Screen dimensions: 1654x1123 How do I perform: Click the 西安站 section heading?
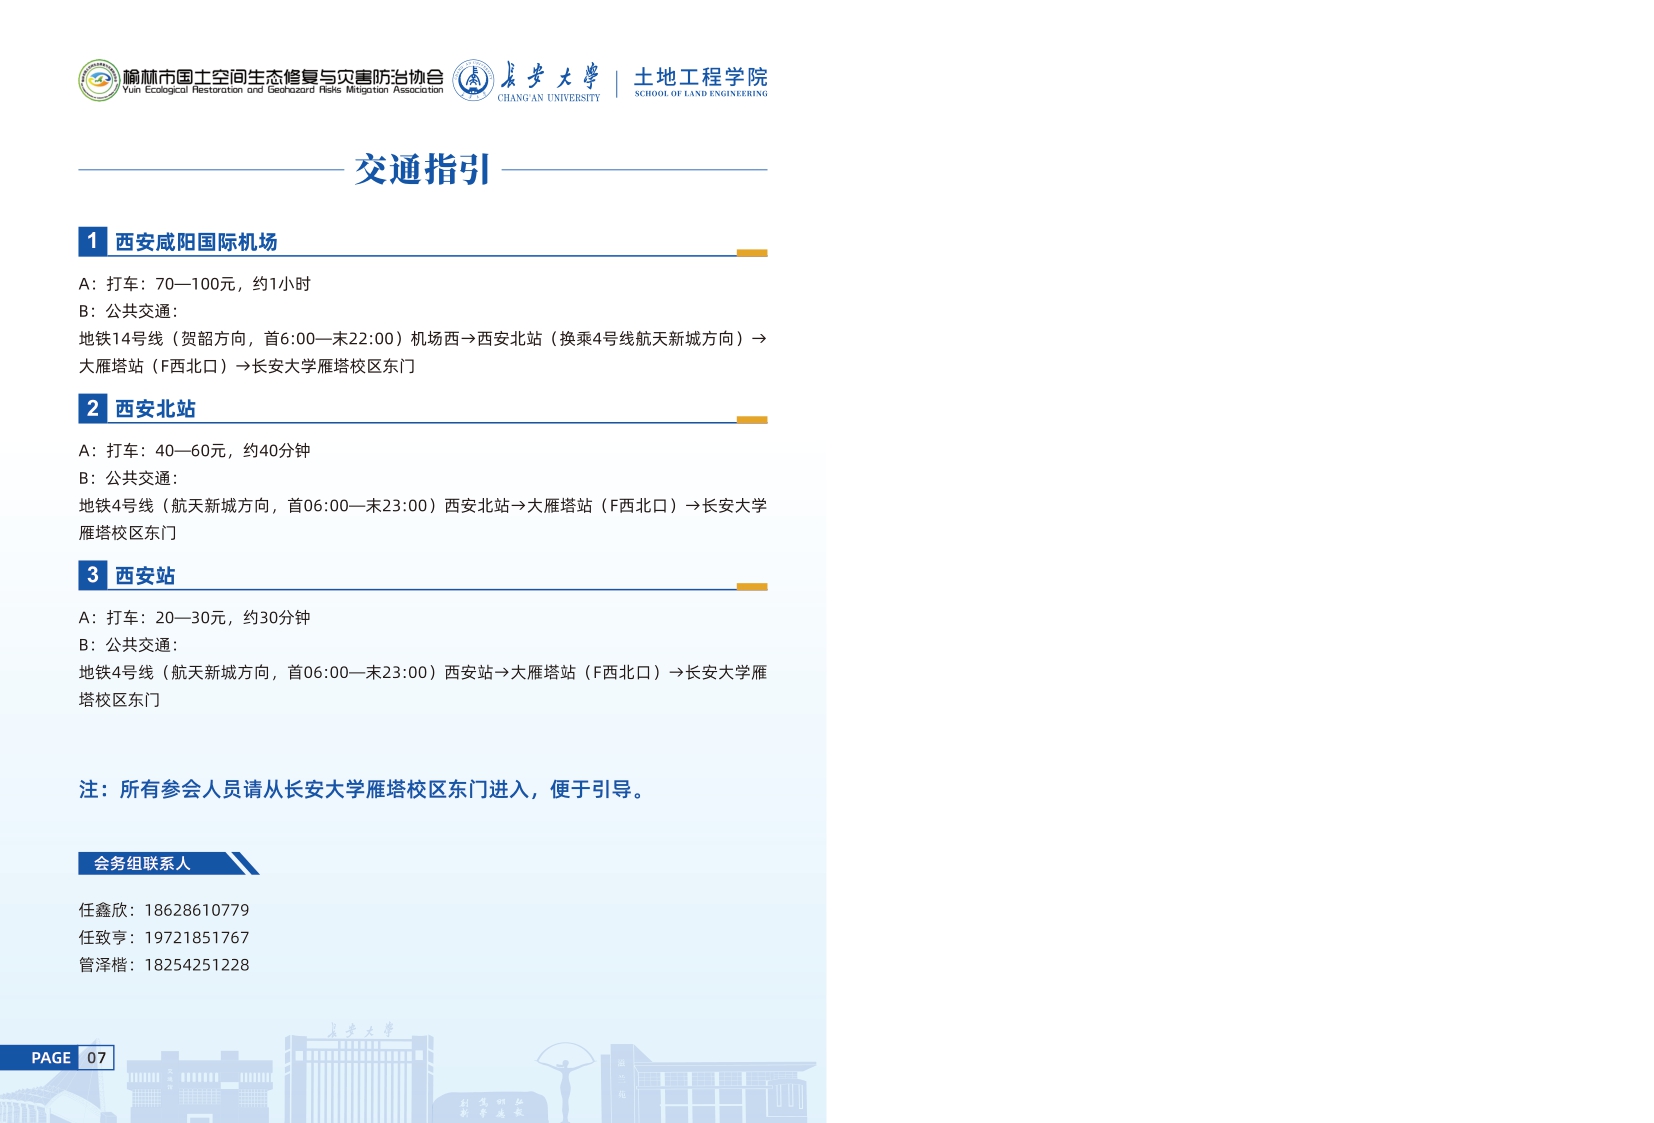click(145, 576)
